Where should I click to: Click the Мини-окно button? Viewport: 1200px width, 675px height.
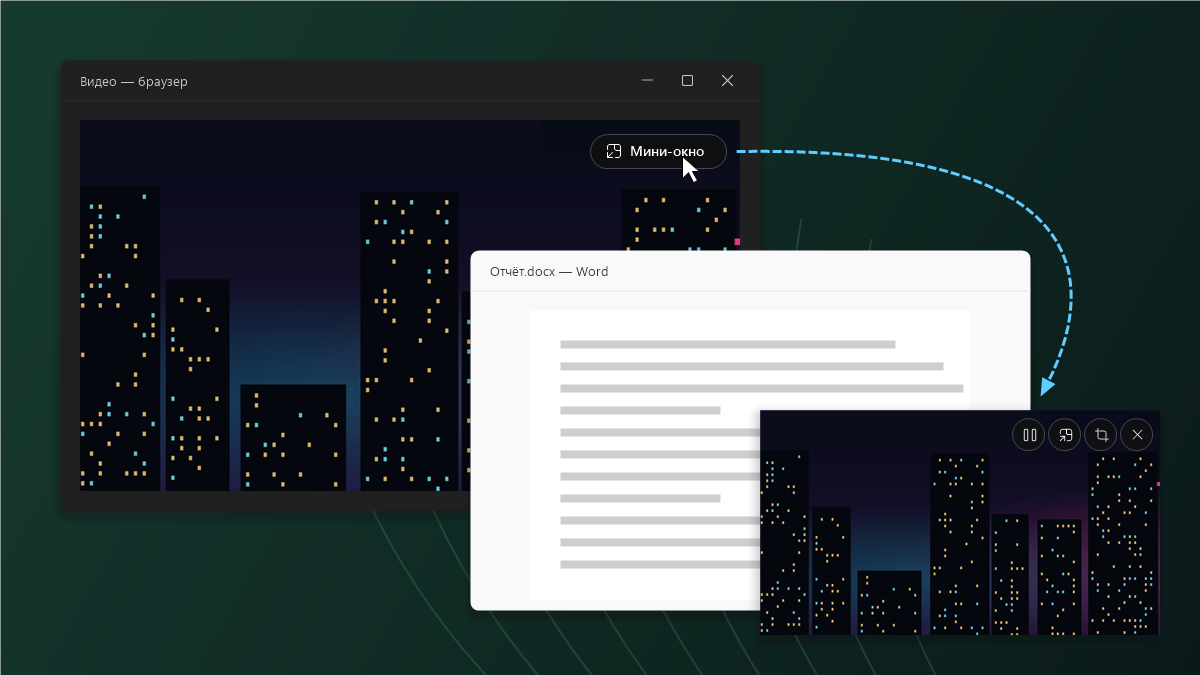(x=658, y=151)
